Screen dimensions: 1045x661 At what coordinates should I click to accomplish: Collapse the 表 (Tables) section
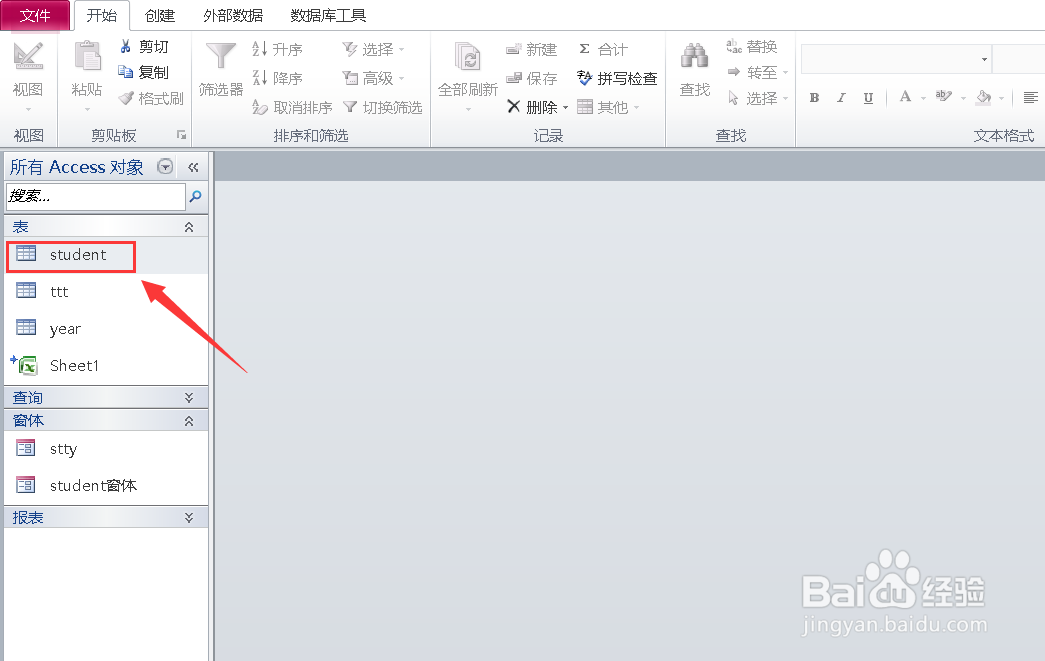[x=188, y=226]
